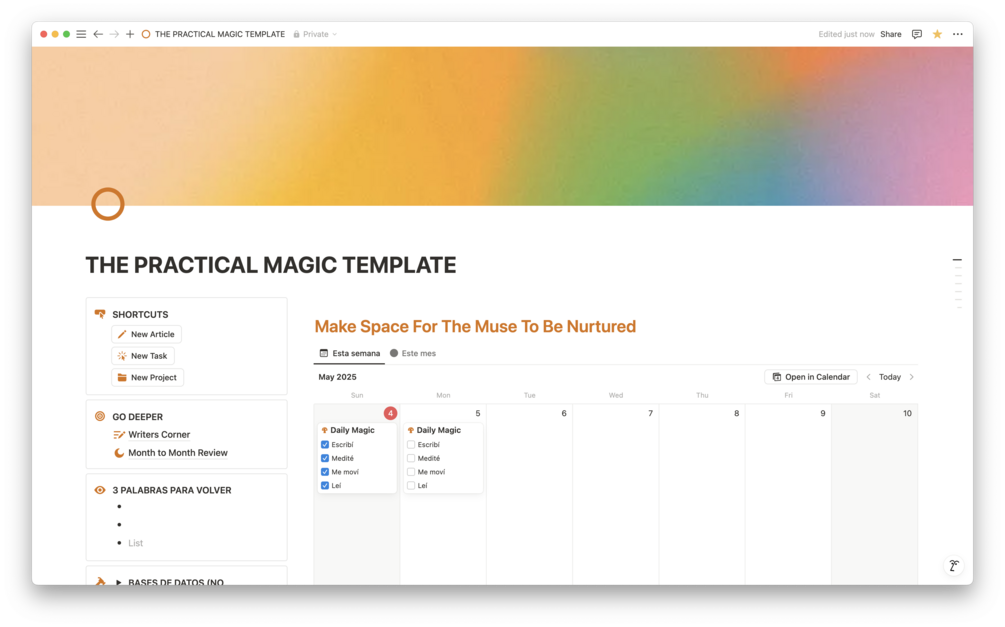
Task: Open Month to Month Review link
Action: pyautogui.click(x=178, y=453)
